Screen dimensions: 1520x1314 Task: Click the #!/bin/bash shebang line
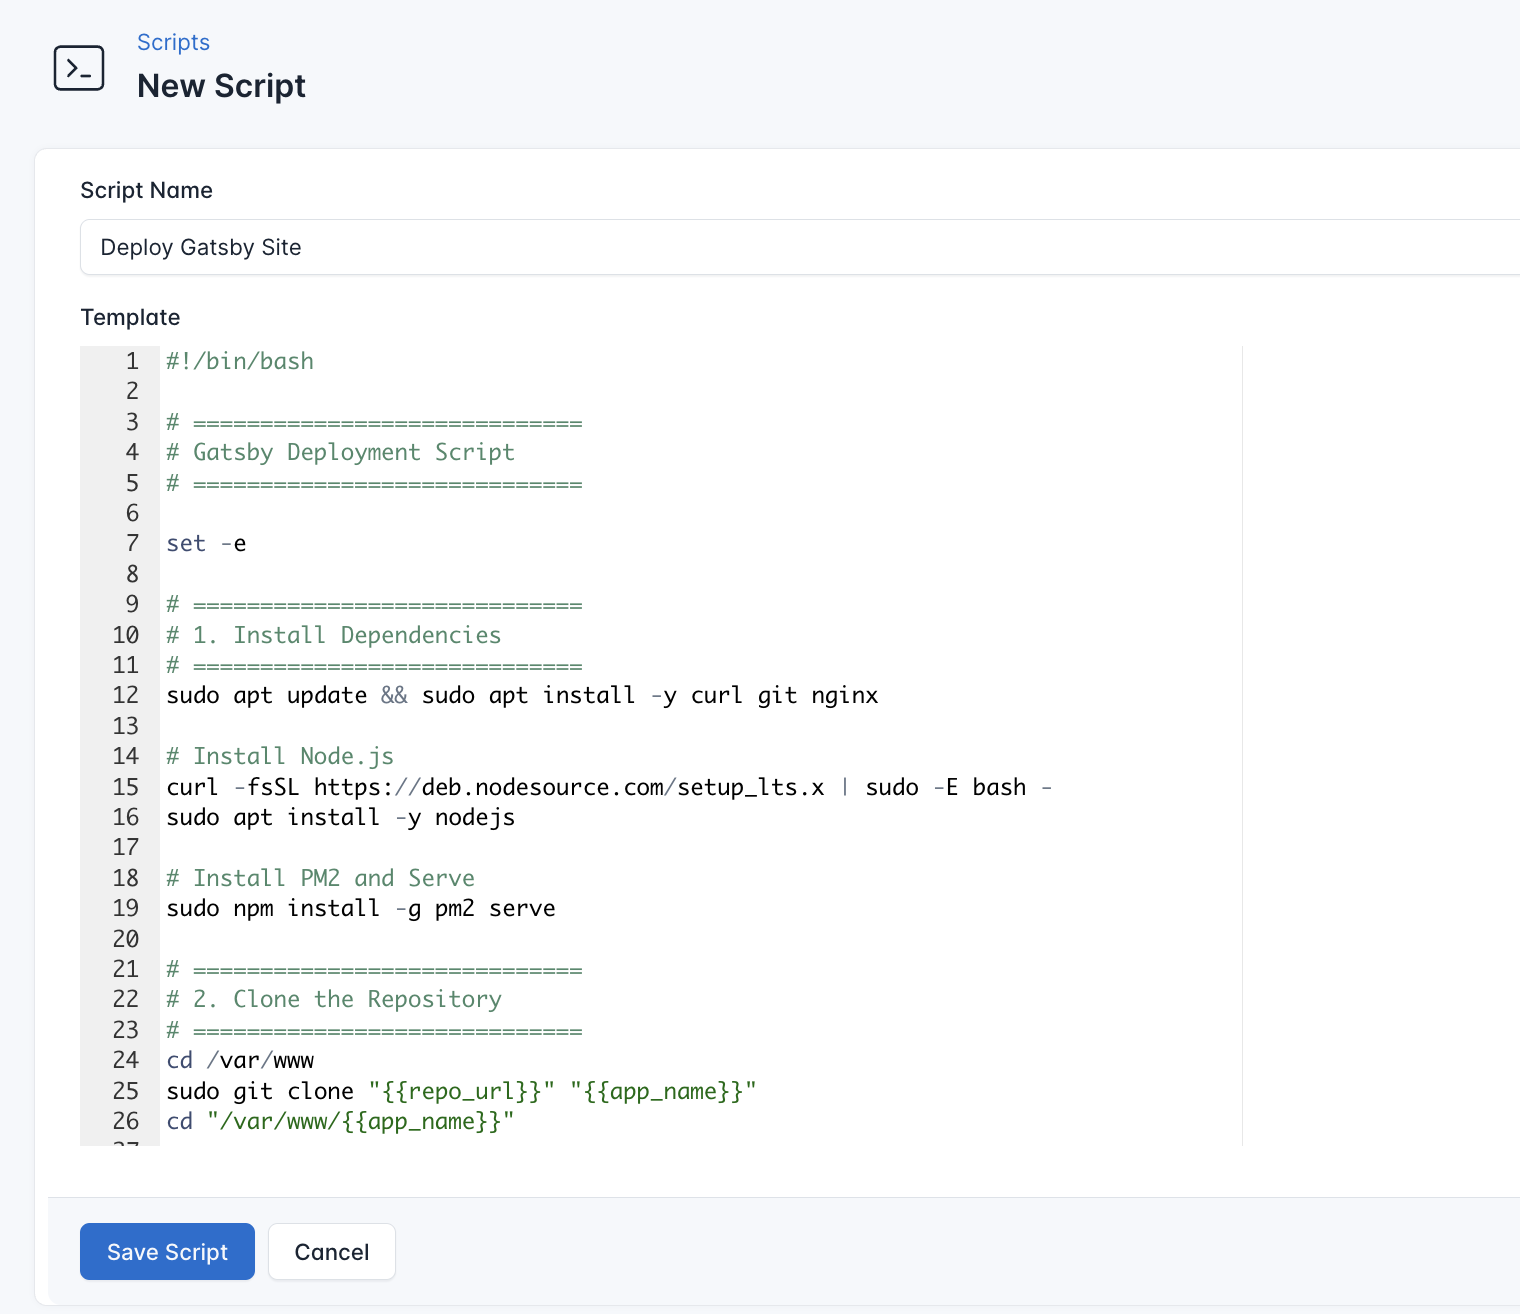pos(240,361)
